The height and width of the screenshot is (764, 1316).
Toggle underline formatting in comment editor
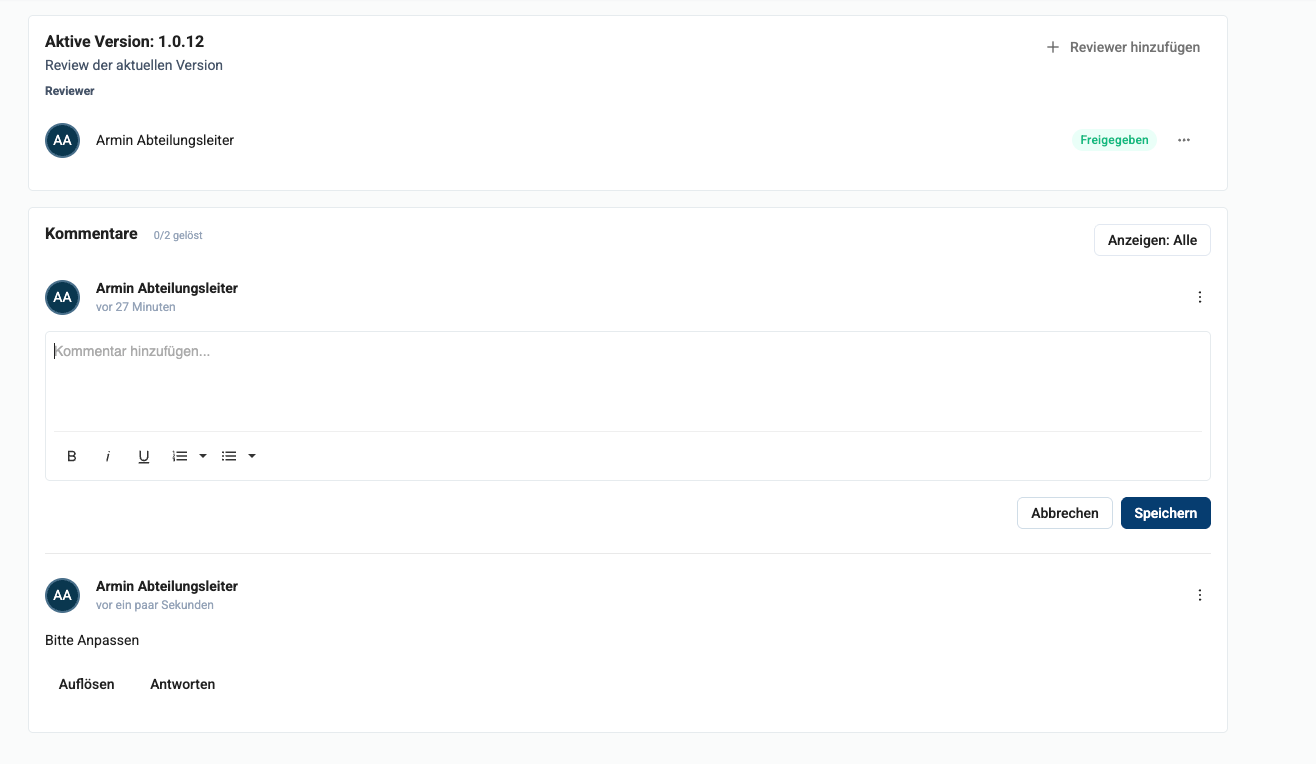[x=144, y=456]
